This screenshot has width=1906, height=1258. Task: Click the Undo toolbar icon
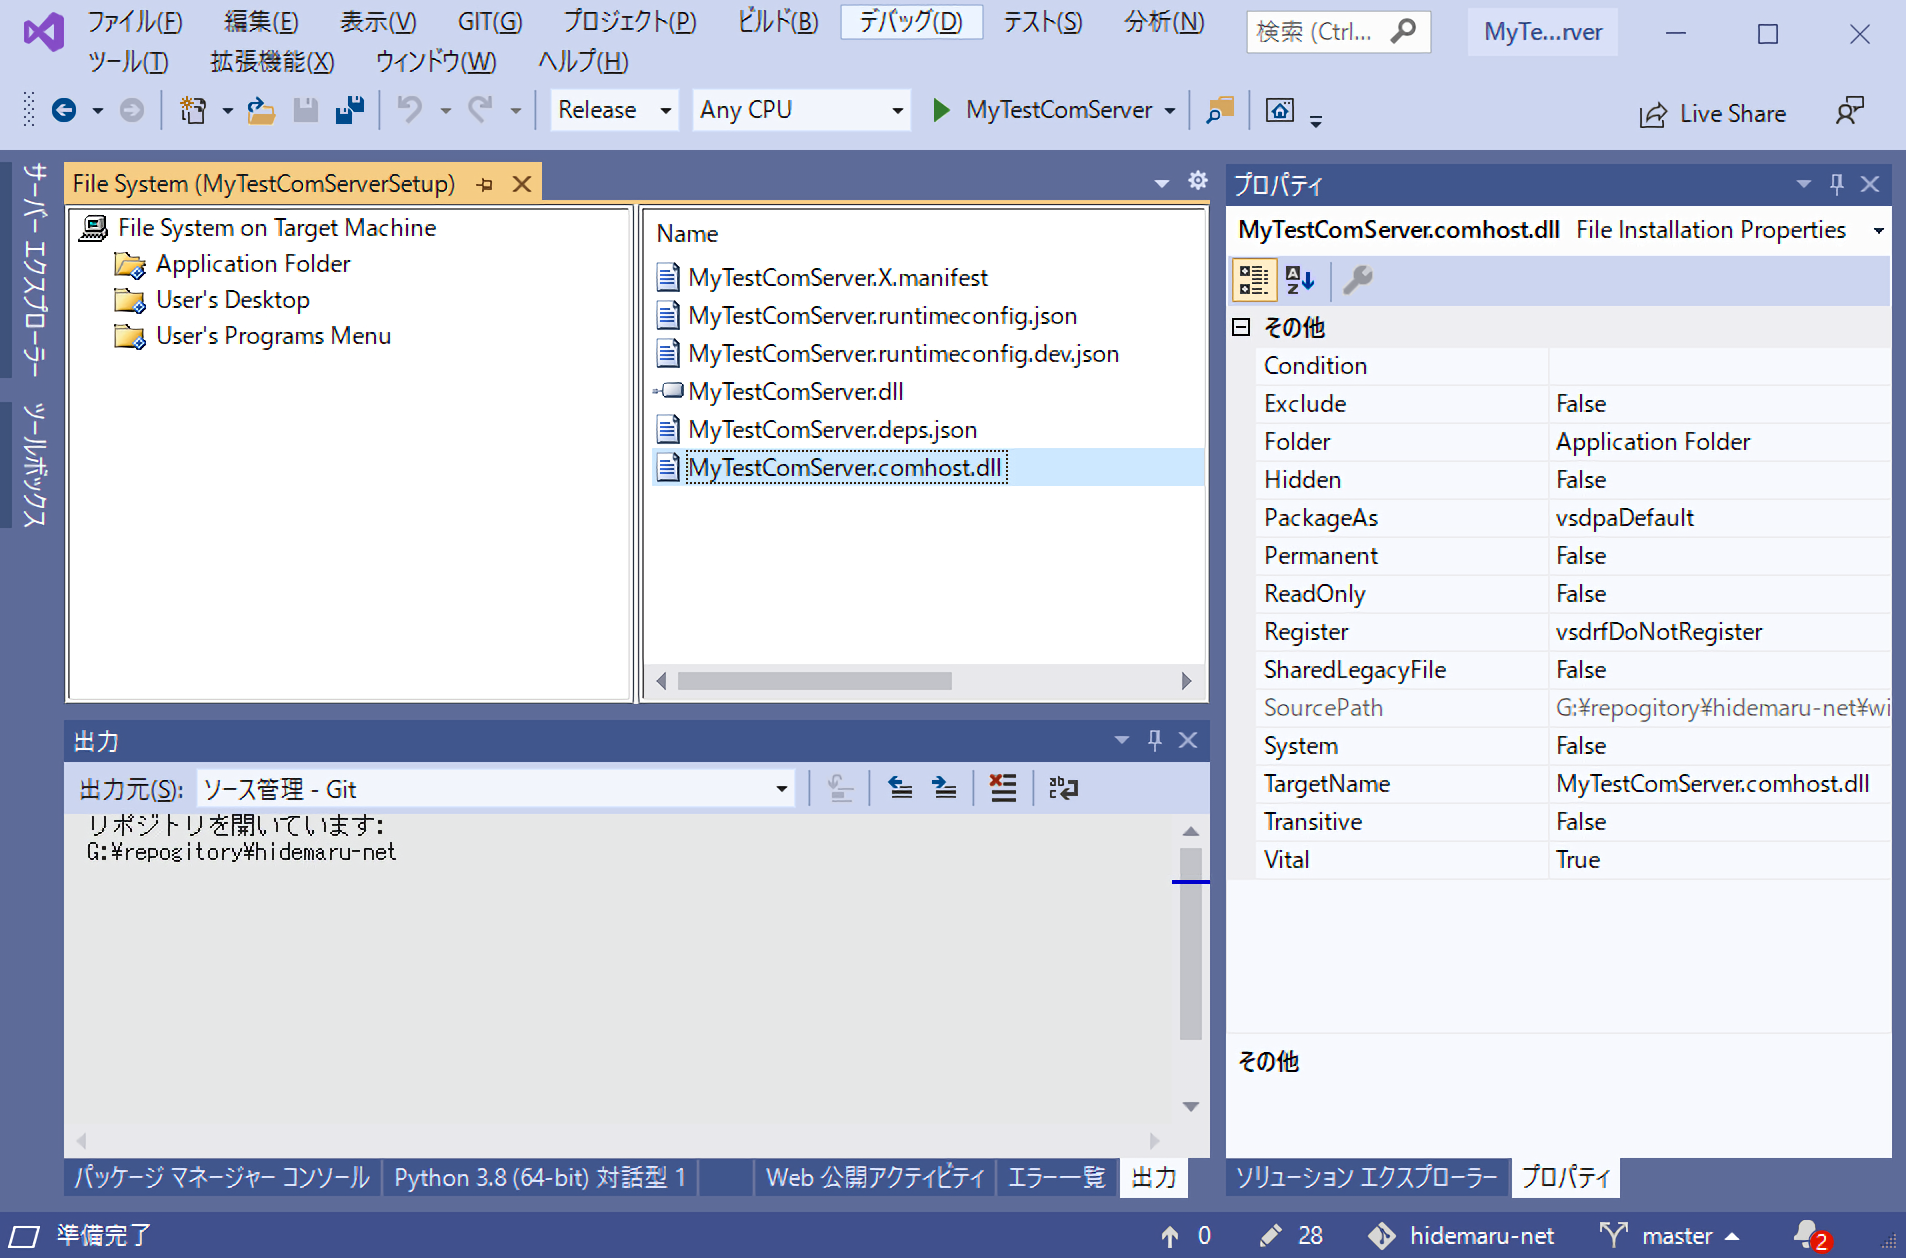410,110
